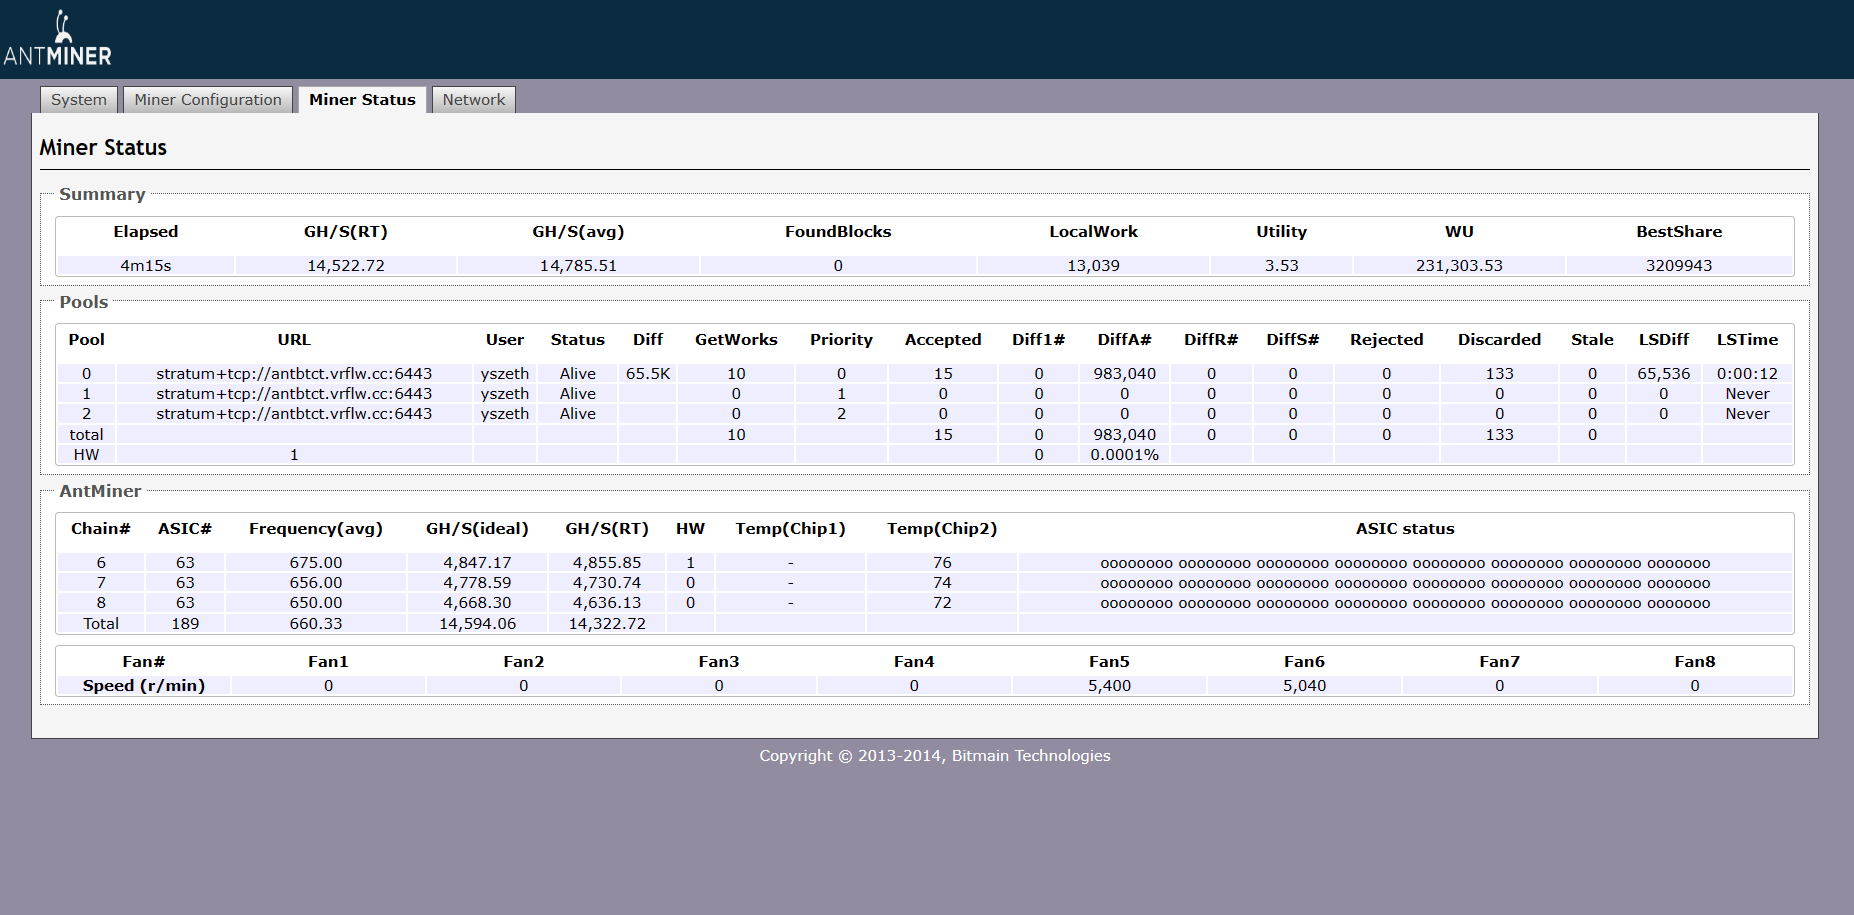Click pool 0 user yszeth

coord(505,374)
